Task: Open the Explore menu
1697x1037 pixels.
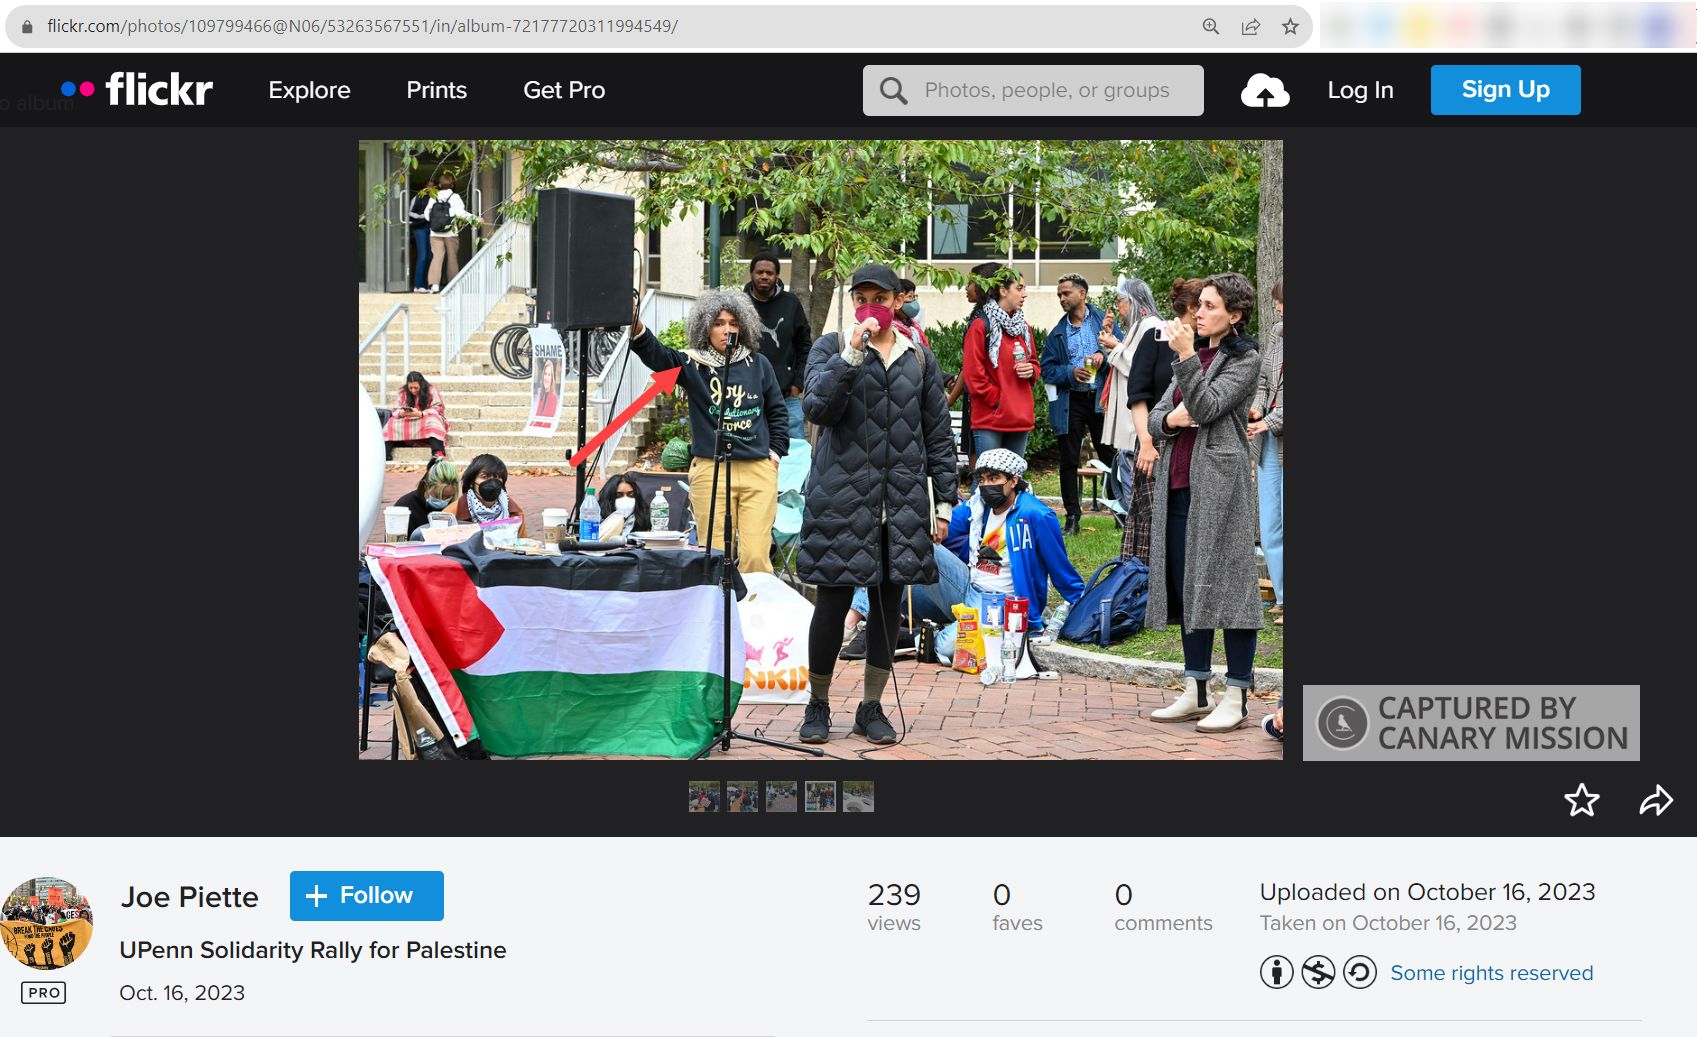Action: point(309,90)
